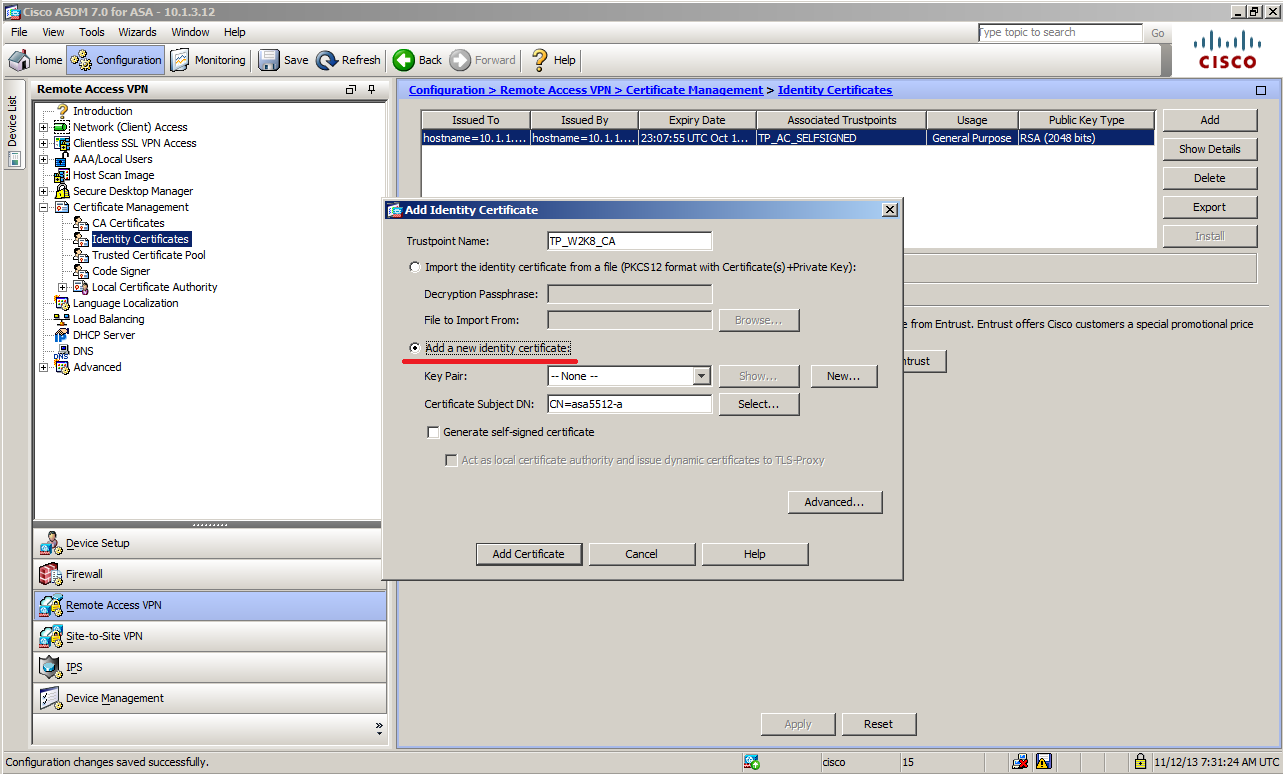The width and height of the screenshot is (1283, 774).
Task: Collapse Certificate Management node
Action: (43, 207)
